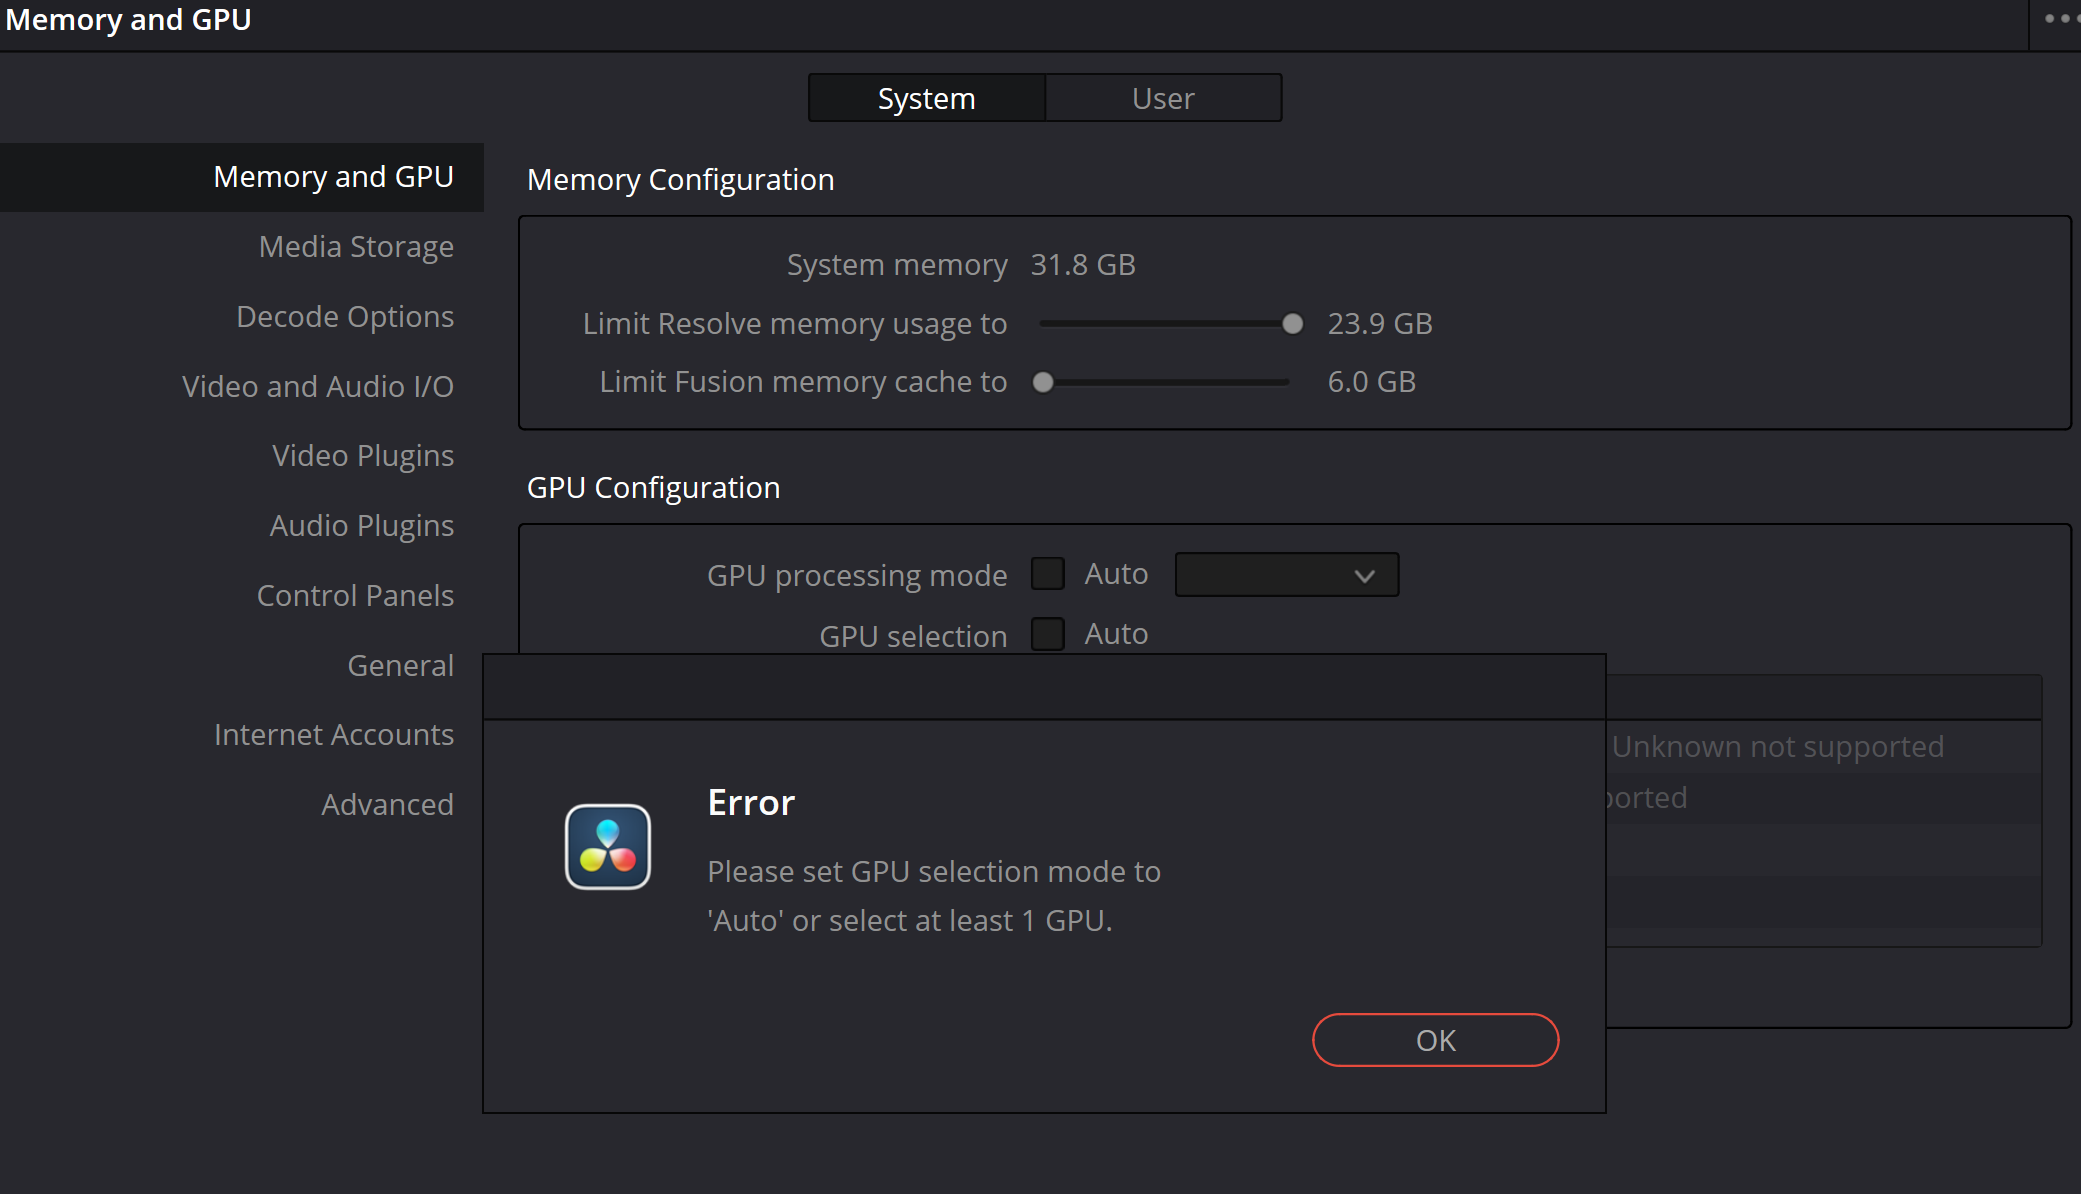Switch to the System tab
Image resolution: width=2081 pixels, height=1194 pixels.
(926, 98)
